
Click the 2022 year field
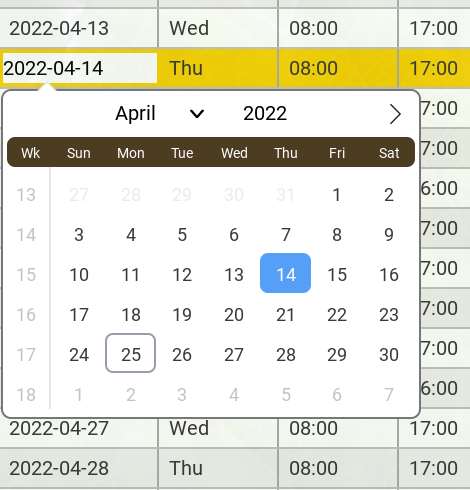[x=265, y=114]
